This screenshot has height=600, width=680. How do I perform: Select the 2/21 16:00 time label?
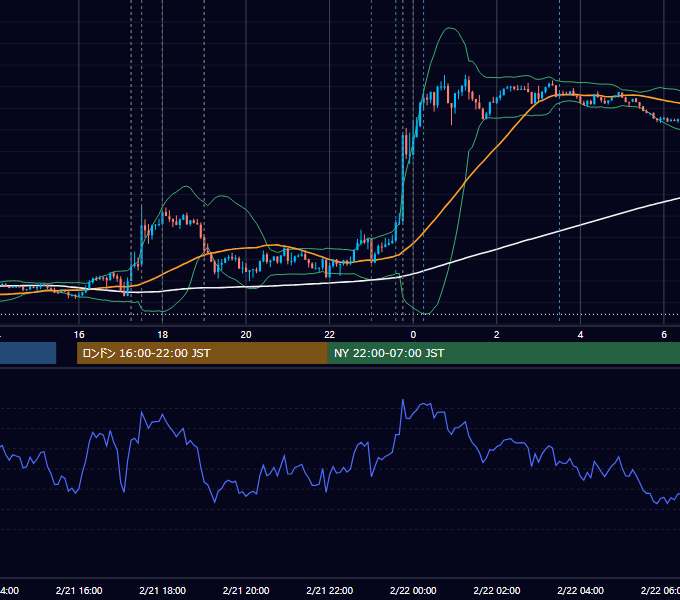coord(79,590)
